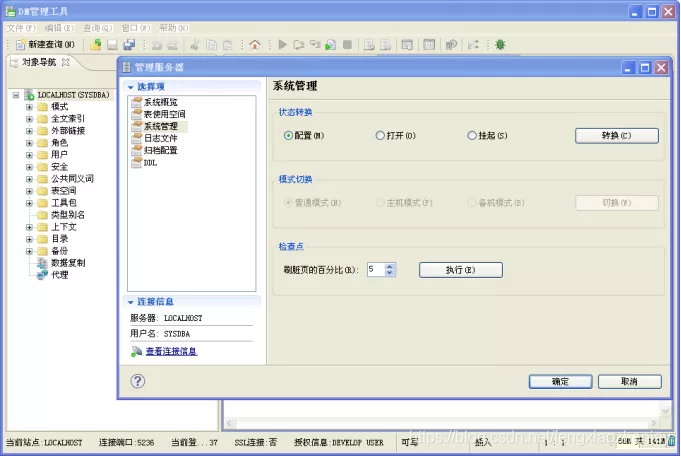Image resolution: width=681 pixels, height=456 pixels.
Task: Click the Redo icon in main toolbar
Action: pyautogui.click(x=173, y=45)
